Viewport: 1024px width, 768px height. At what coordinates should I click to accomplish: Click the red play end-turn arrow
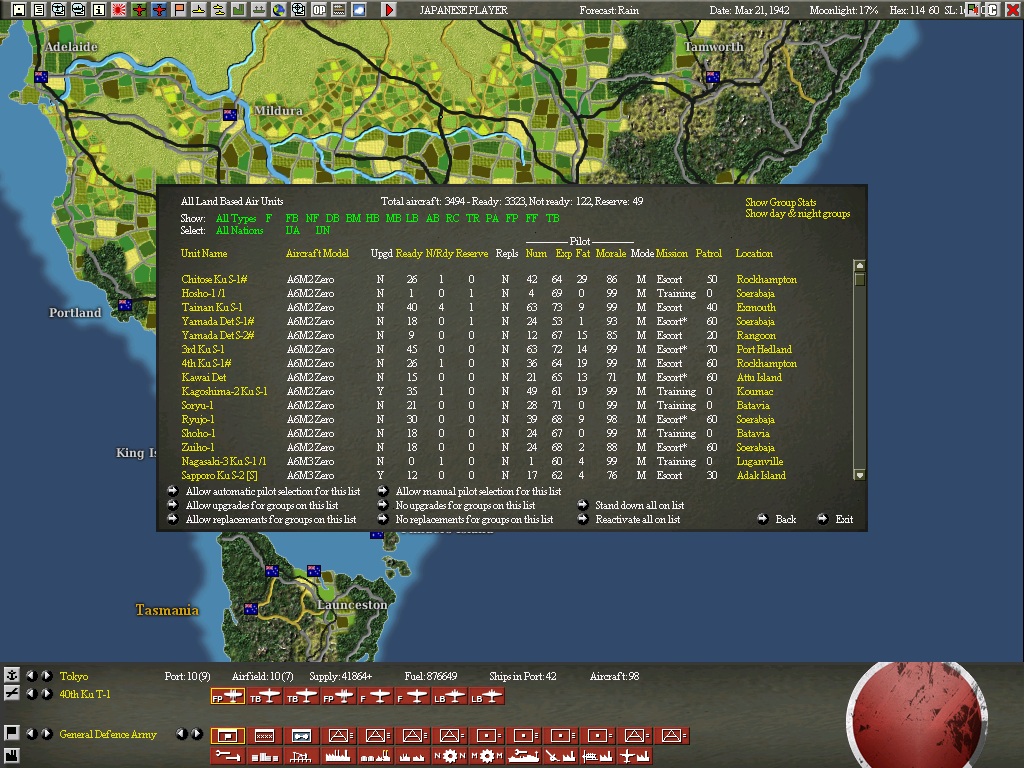pos(389,9)
